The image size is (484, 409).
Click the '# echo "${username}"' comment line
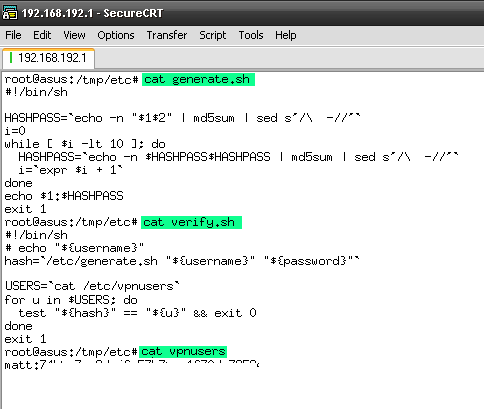pyautogui.click(x=74, y=248)
